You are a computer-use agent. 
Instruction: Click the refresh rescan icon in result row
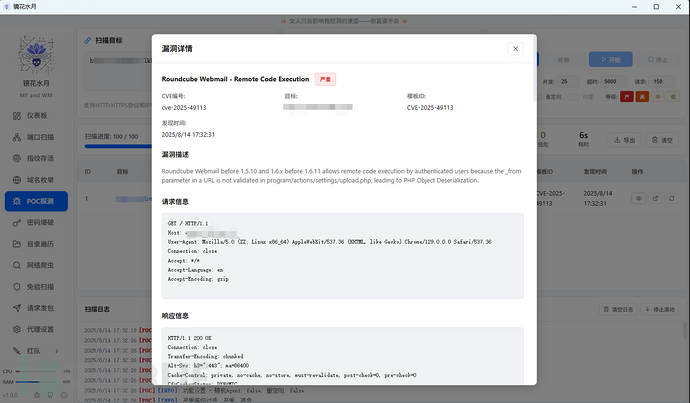click(672, 198)
